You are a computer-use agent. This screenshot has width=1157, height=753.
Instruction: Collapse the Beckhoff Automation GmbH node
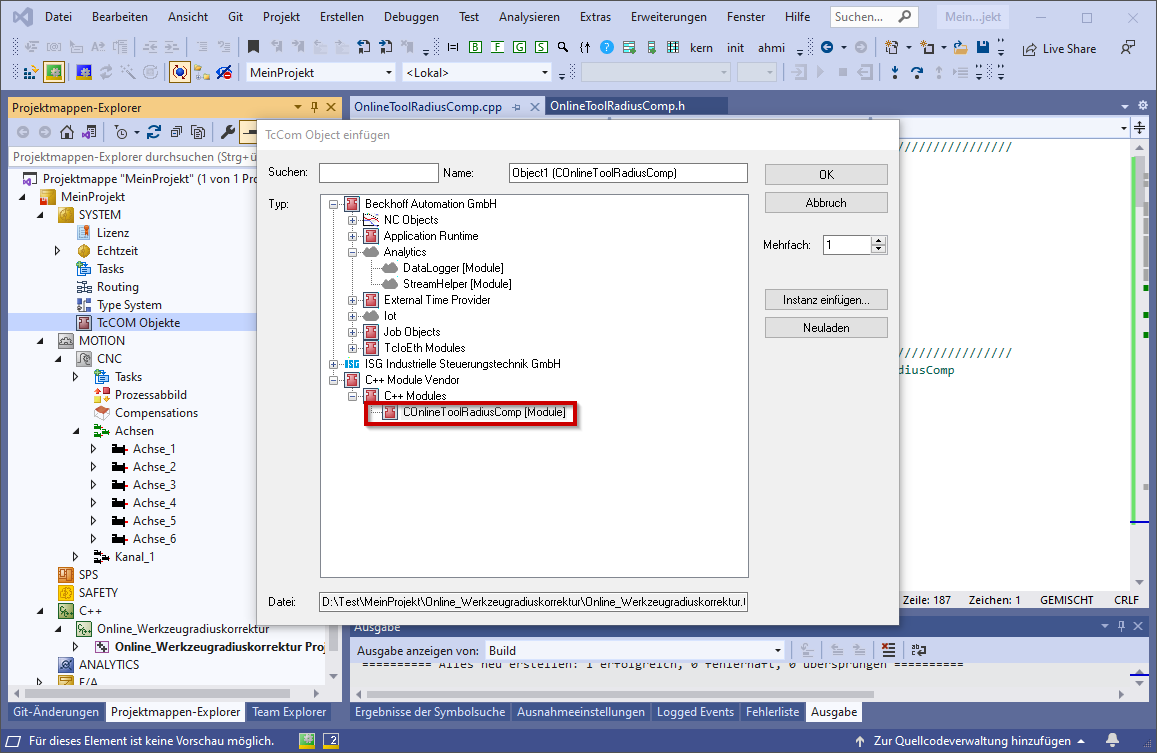[334, 204]
